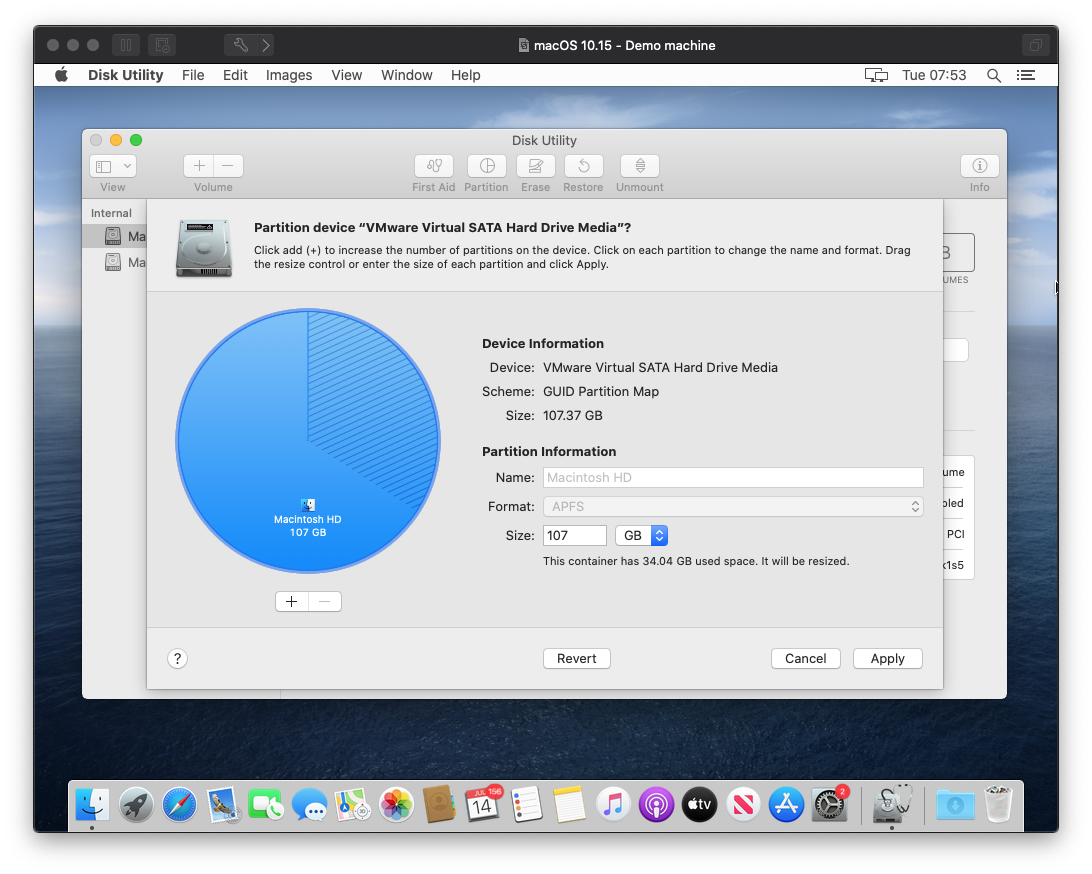Open the Apple menu
This screenshot has height=874, width=1092.
62,75
